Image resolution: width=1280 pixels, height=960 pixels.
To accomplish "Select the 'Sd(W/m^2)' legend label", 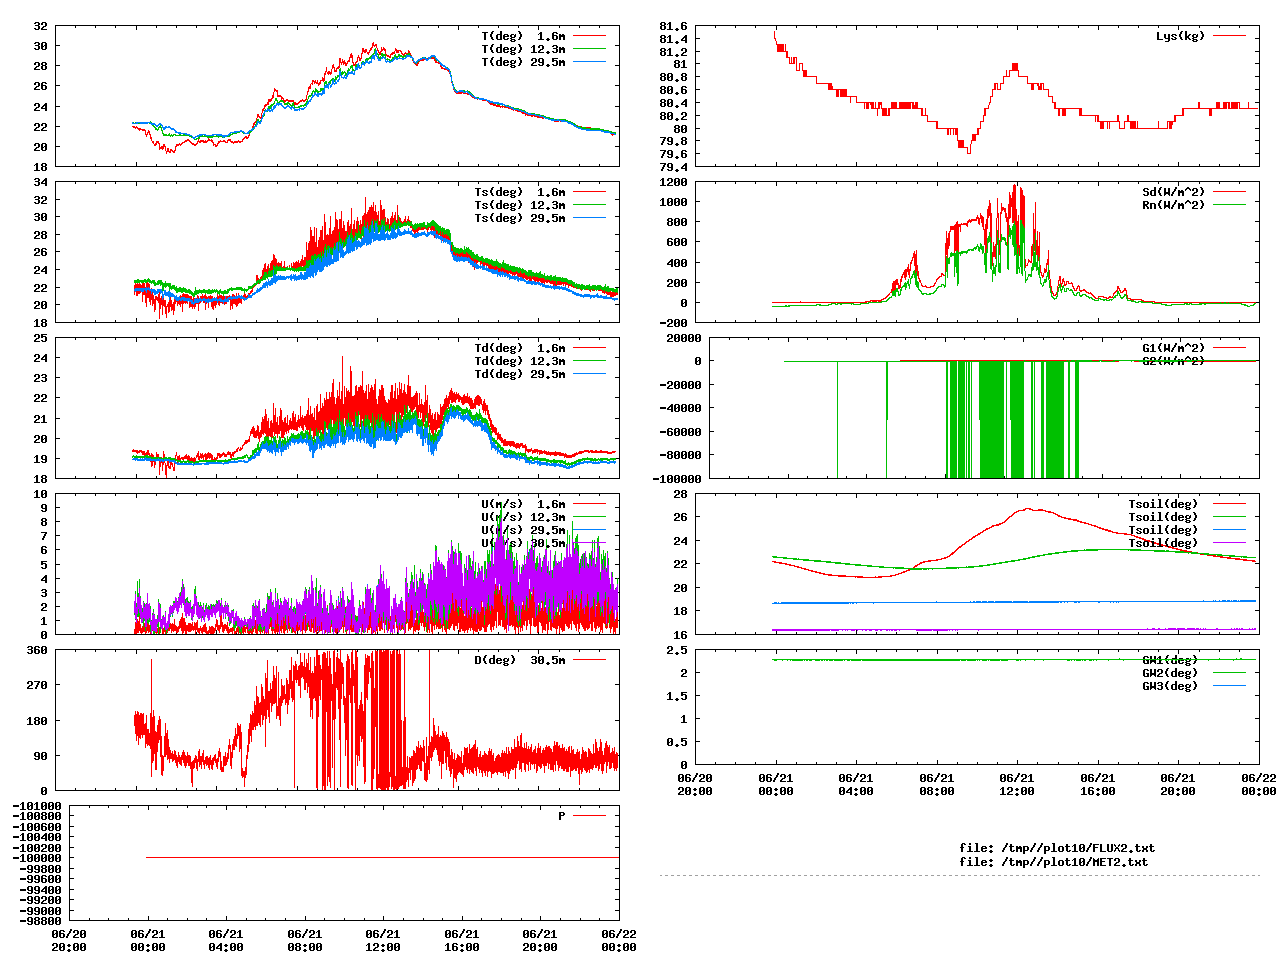I will 1173,192.
